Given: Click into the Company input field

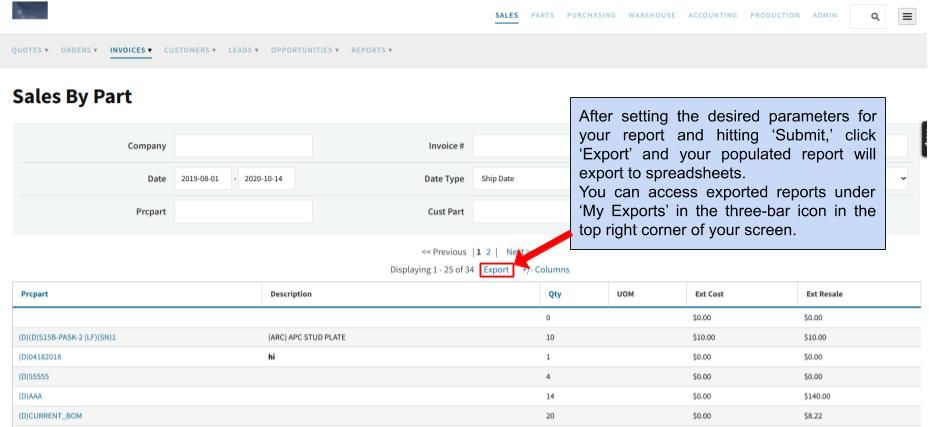Looking at the screenshot, I should coord(244,146).
